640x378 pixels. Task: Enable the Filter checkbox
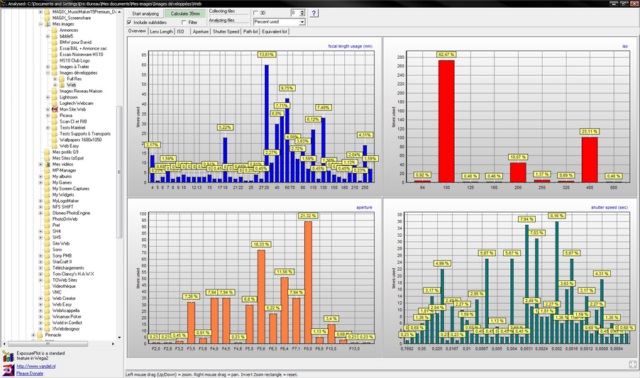pyautogui.click(x=184, y=22)
